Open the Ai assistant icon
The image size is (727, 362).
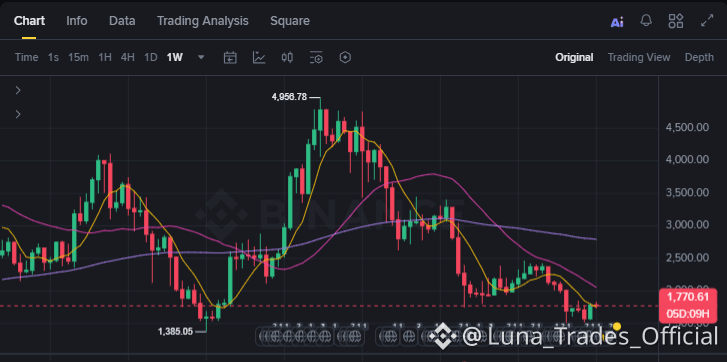(x=617, y=22)
